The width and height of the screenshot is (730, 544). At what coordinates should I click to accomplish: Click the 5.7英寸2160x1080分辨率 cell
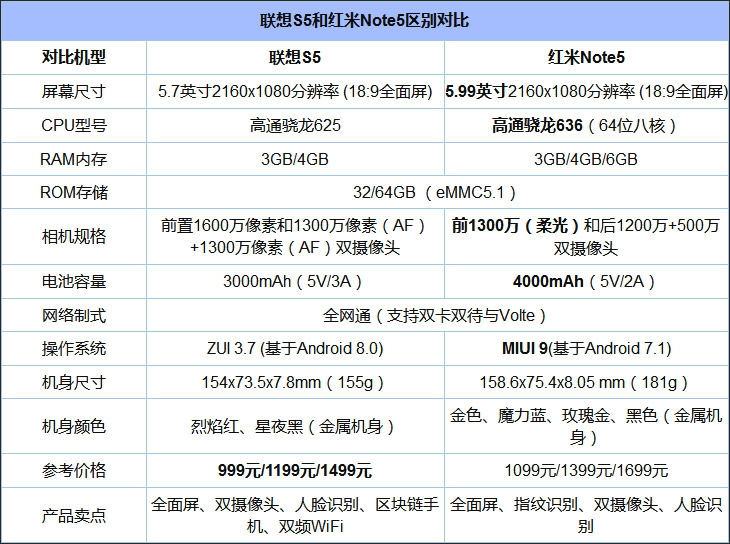pos(295,91)
